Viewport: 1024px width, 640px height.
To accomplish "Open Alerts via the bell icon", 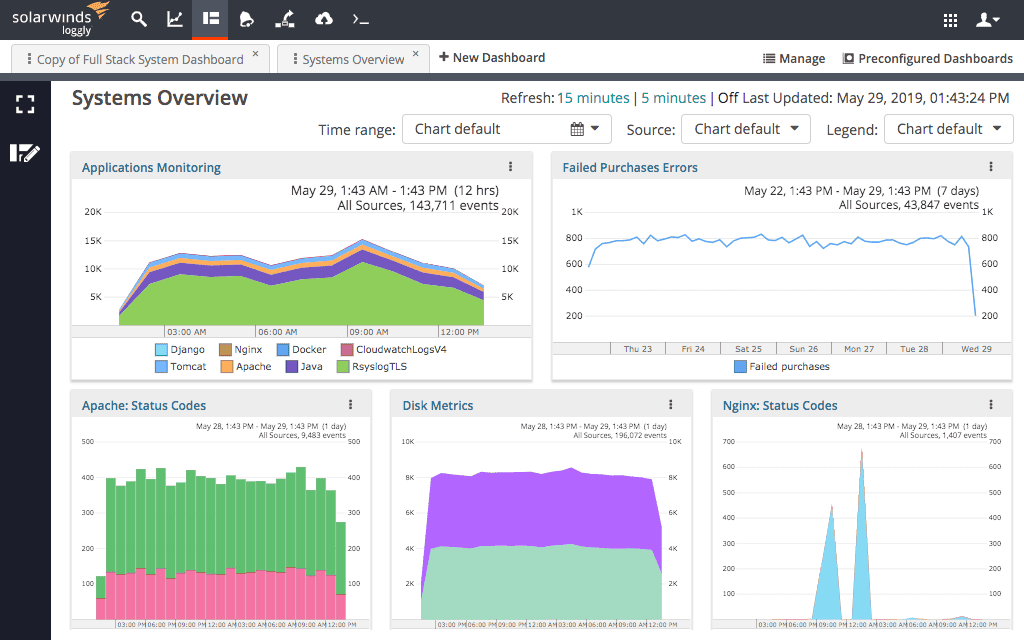I will [247, 19].
